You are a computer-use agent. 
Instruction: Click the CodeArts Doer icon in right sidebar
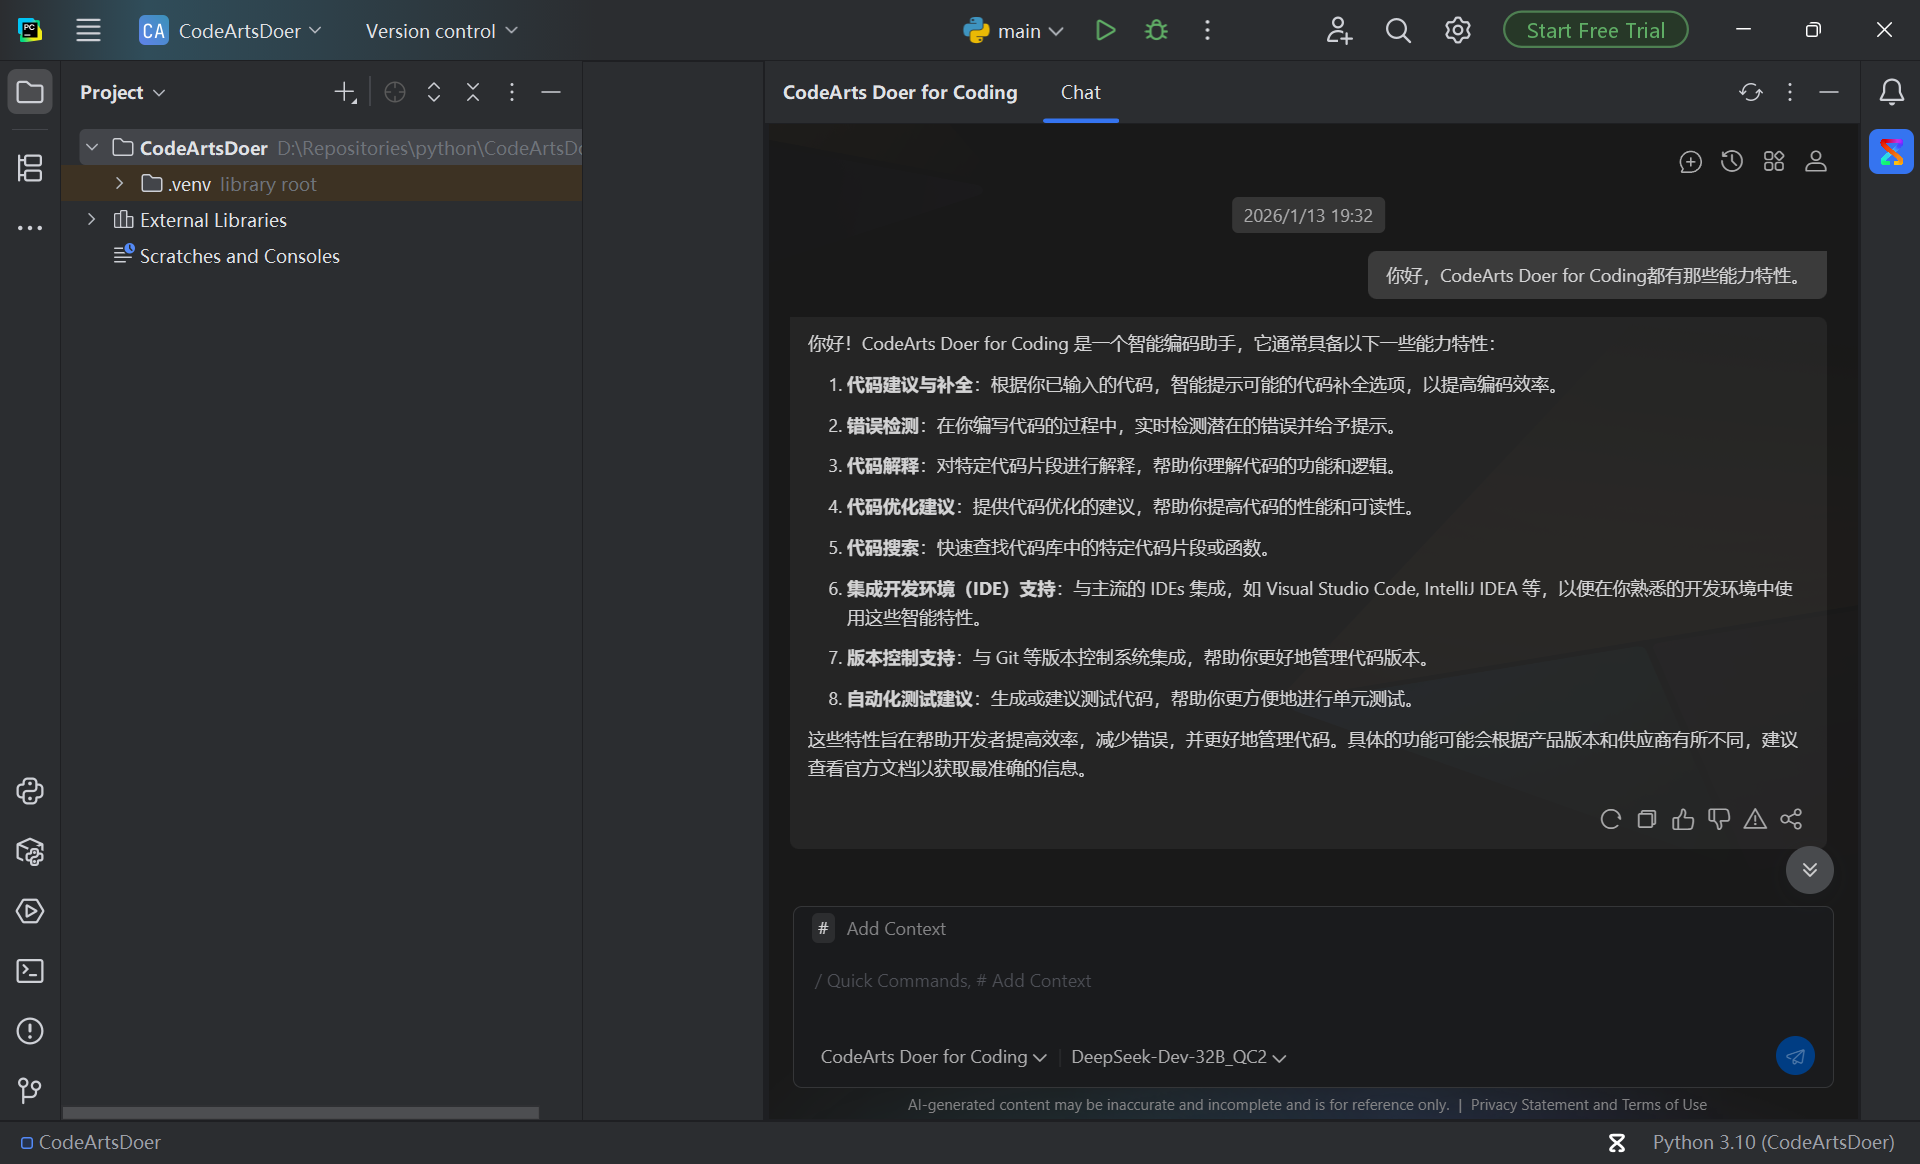click(x=1891, y=152)
